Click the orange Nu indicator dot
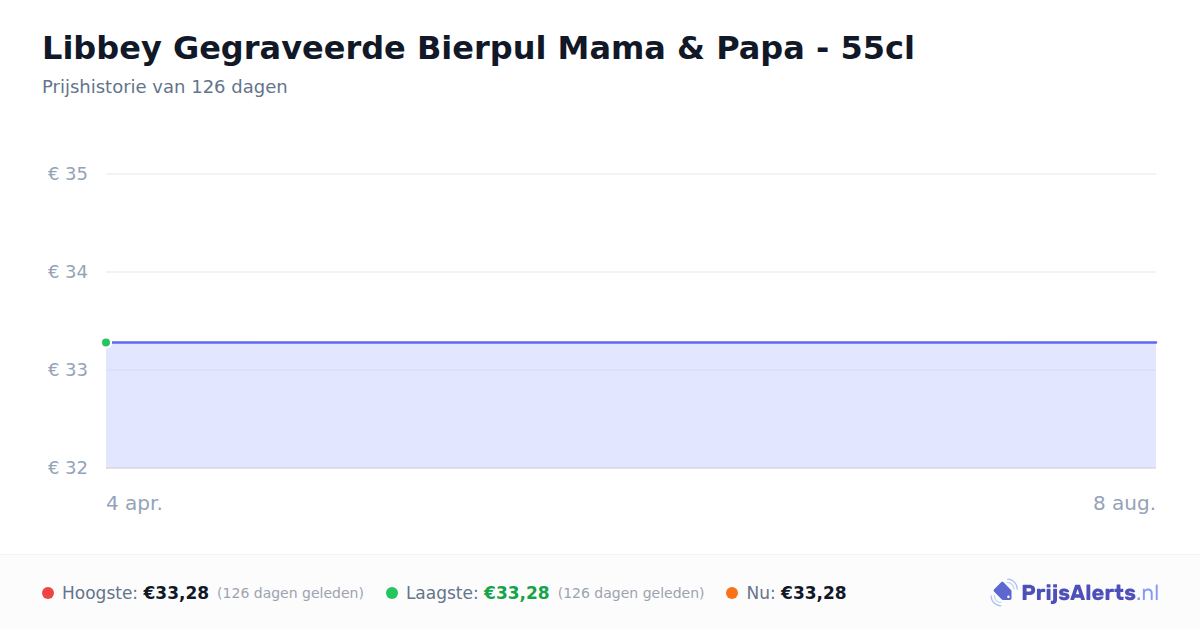 [732, 593]
